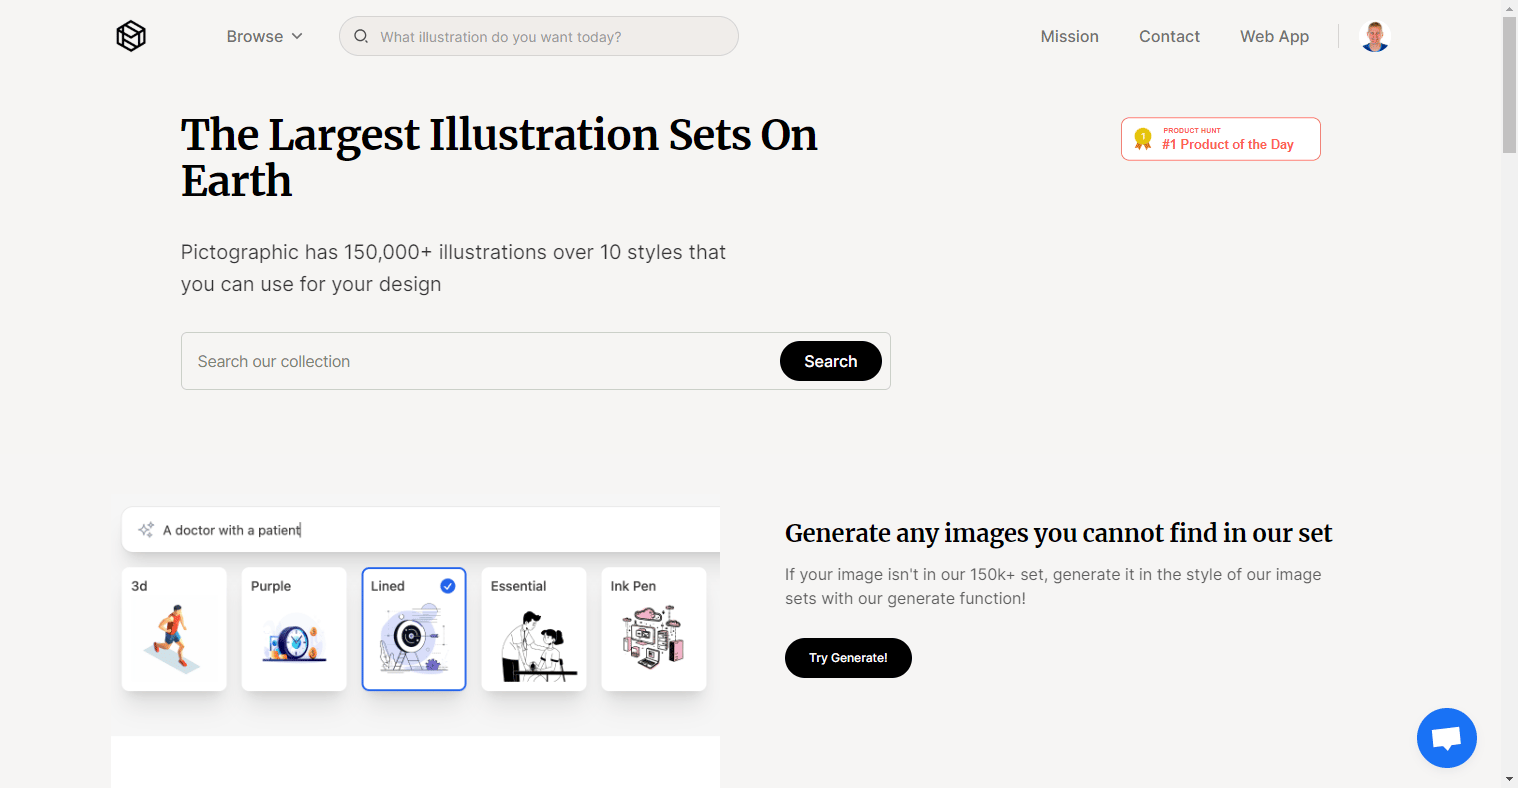The width and height of the screenshot is (1518, 788).
Task: Click the scrollbar up arrow
Action: click(x=1509, y=8)
